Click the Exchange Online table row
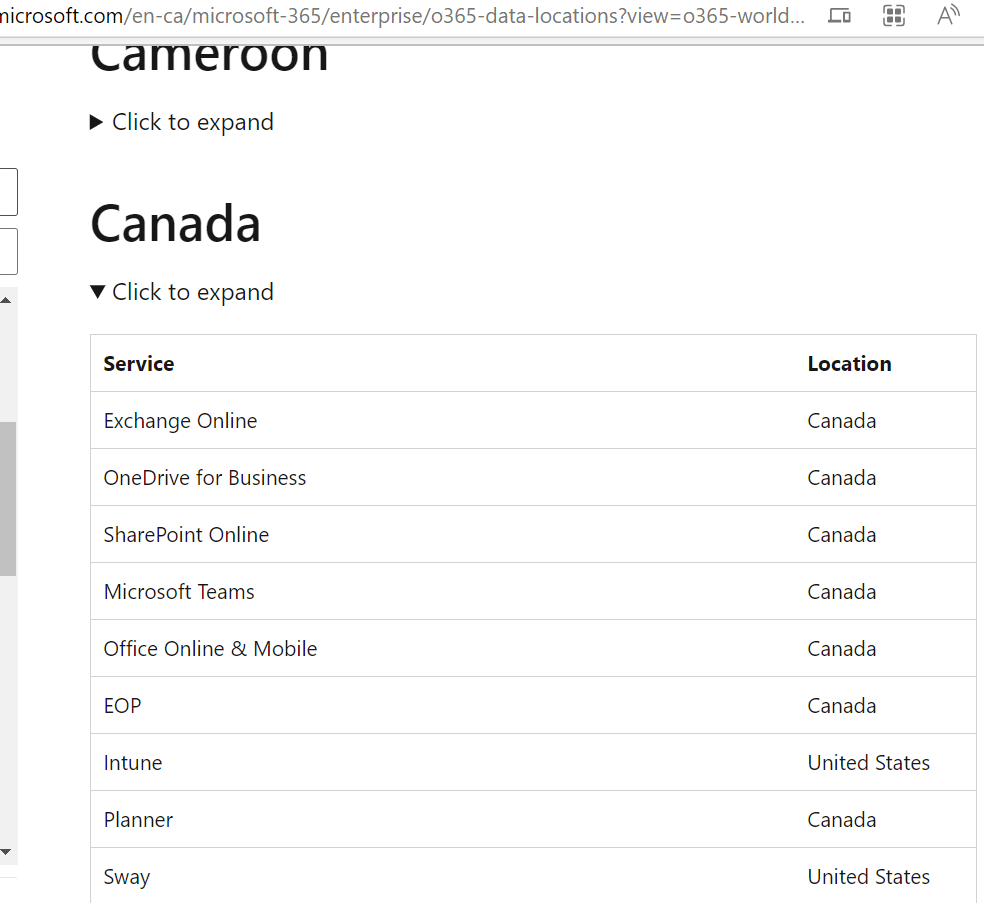The image size is (984, 903). [x=533, y=420]
